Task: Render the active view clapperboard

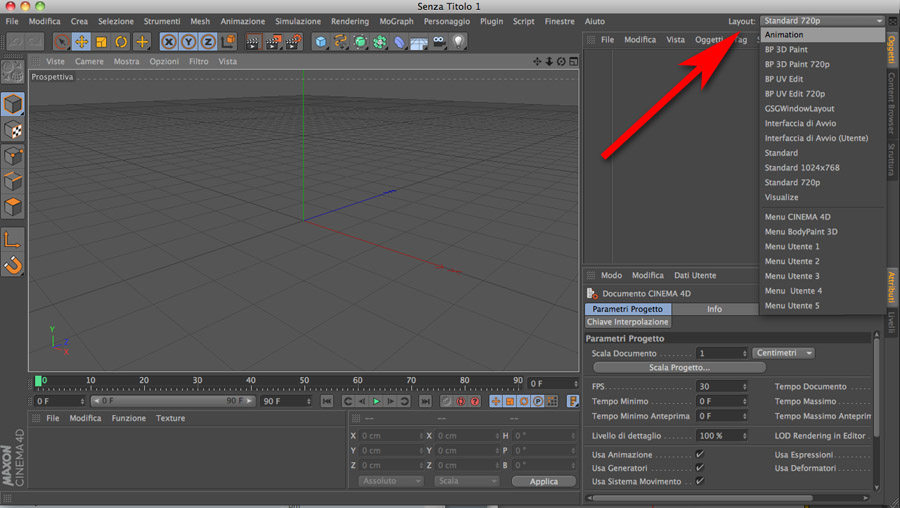Action: pos(253,41)
